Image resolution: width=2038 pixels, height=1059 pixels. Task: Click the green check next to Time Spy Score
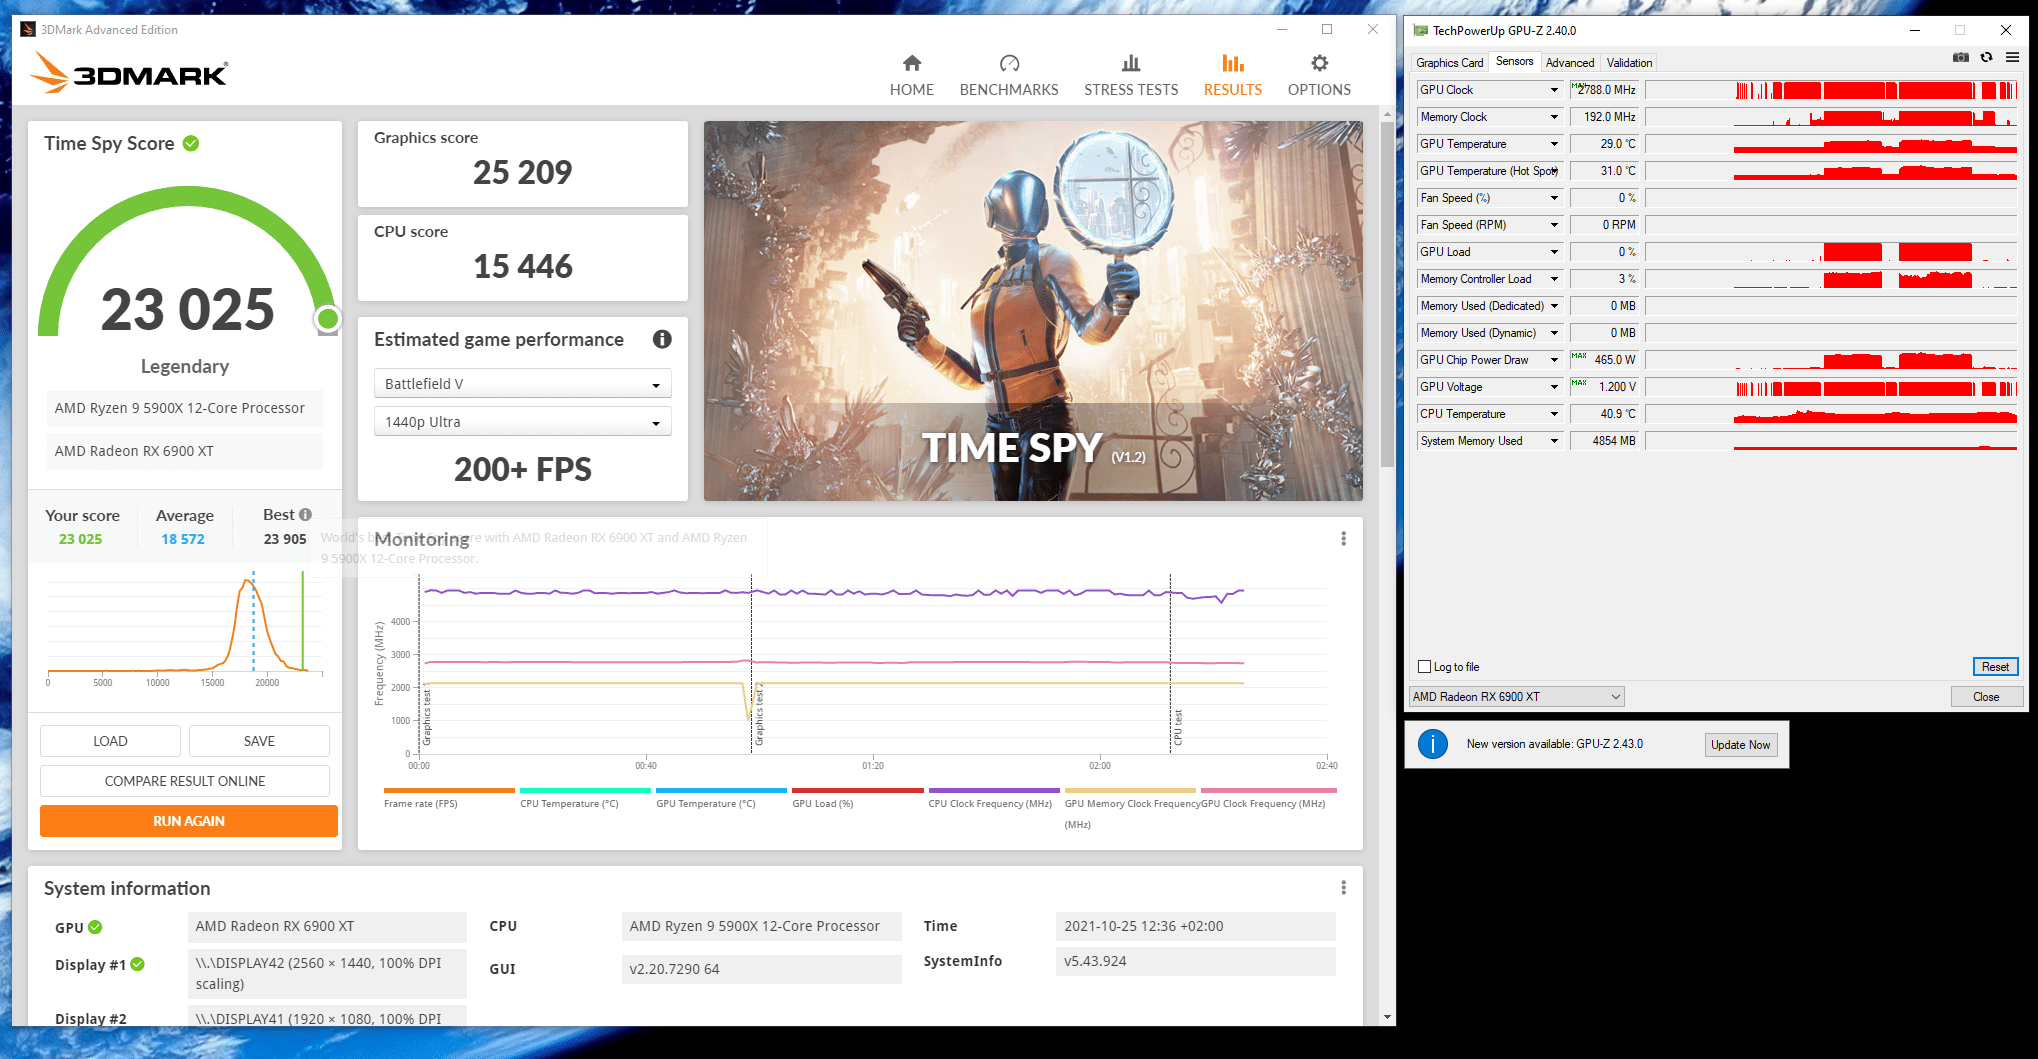click(191, 143)
